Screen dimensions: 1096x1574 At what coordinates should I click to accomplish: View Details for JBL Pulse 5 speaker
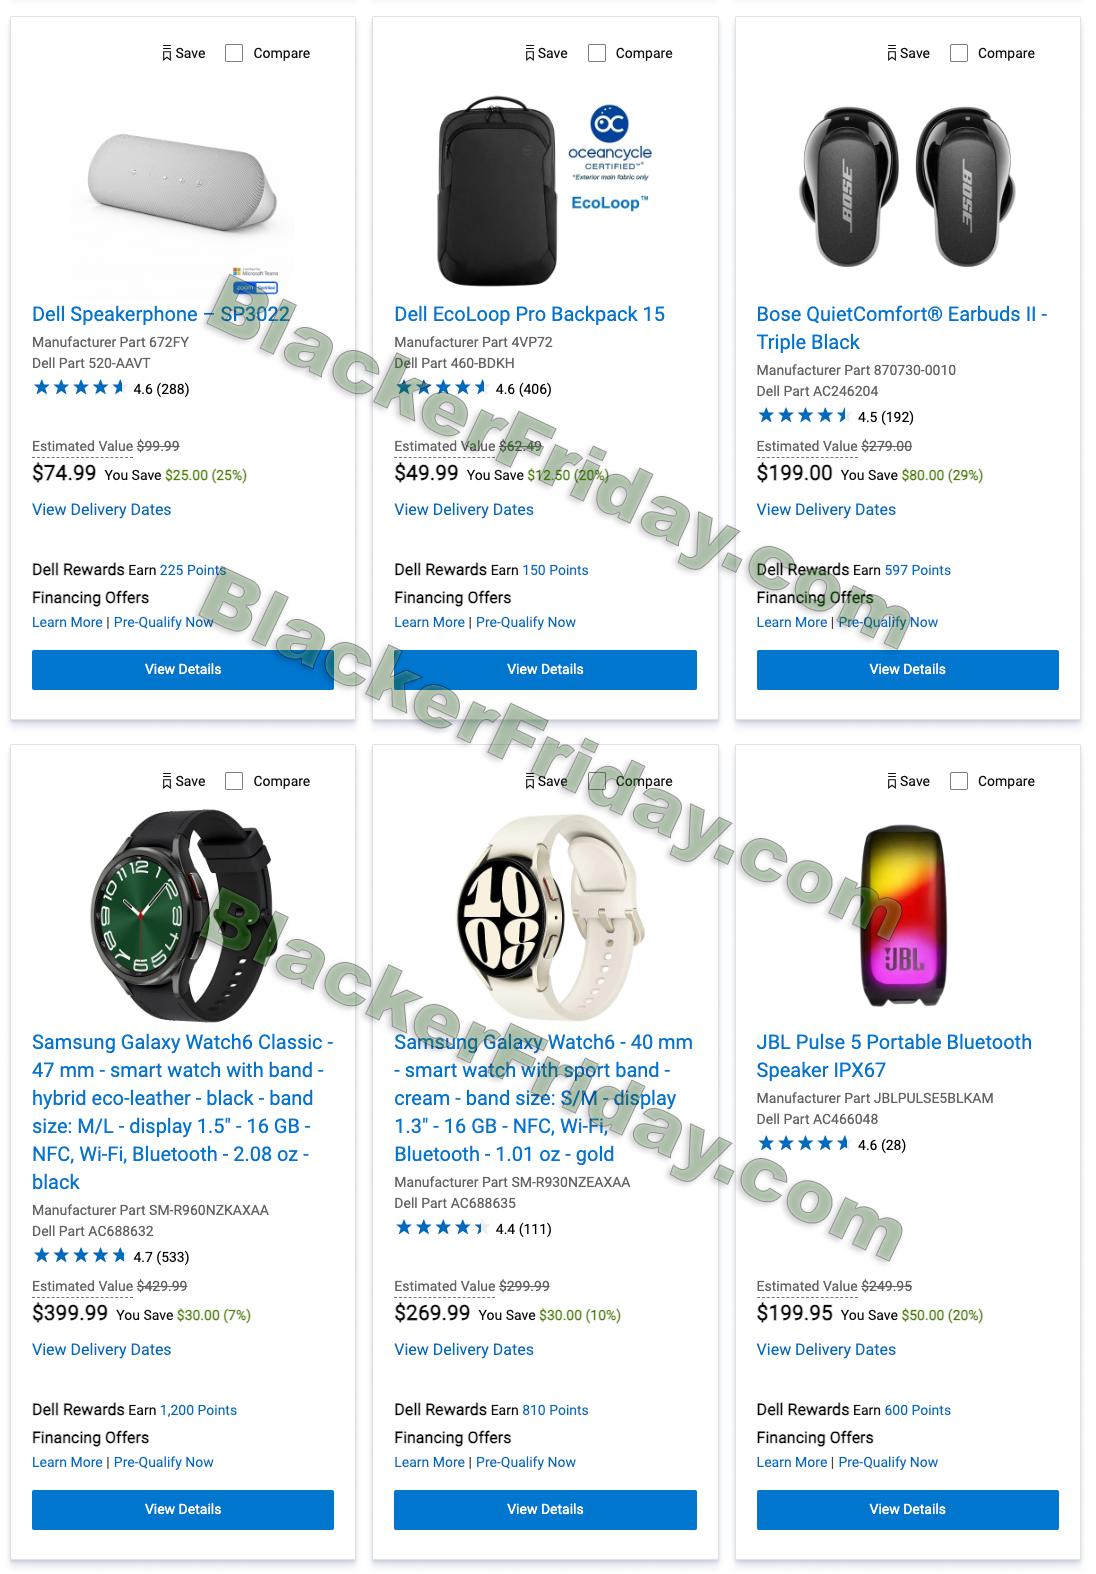pyautogui.click(x=908, y=1510)
